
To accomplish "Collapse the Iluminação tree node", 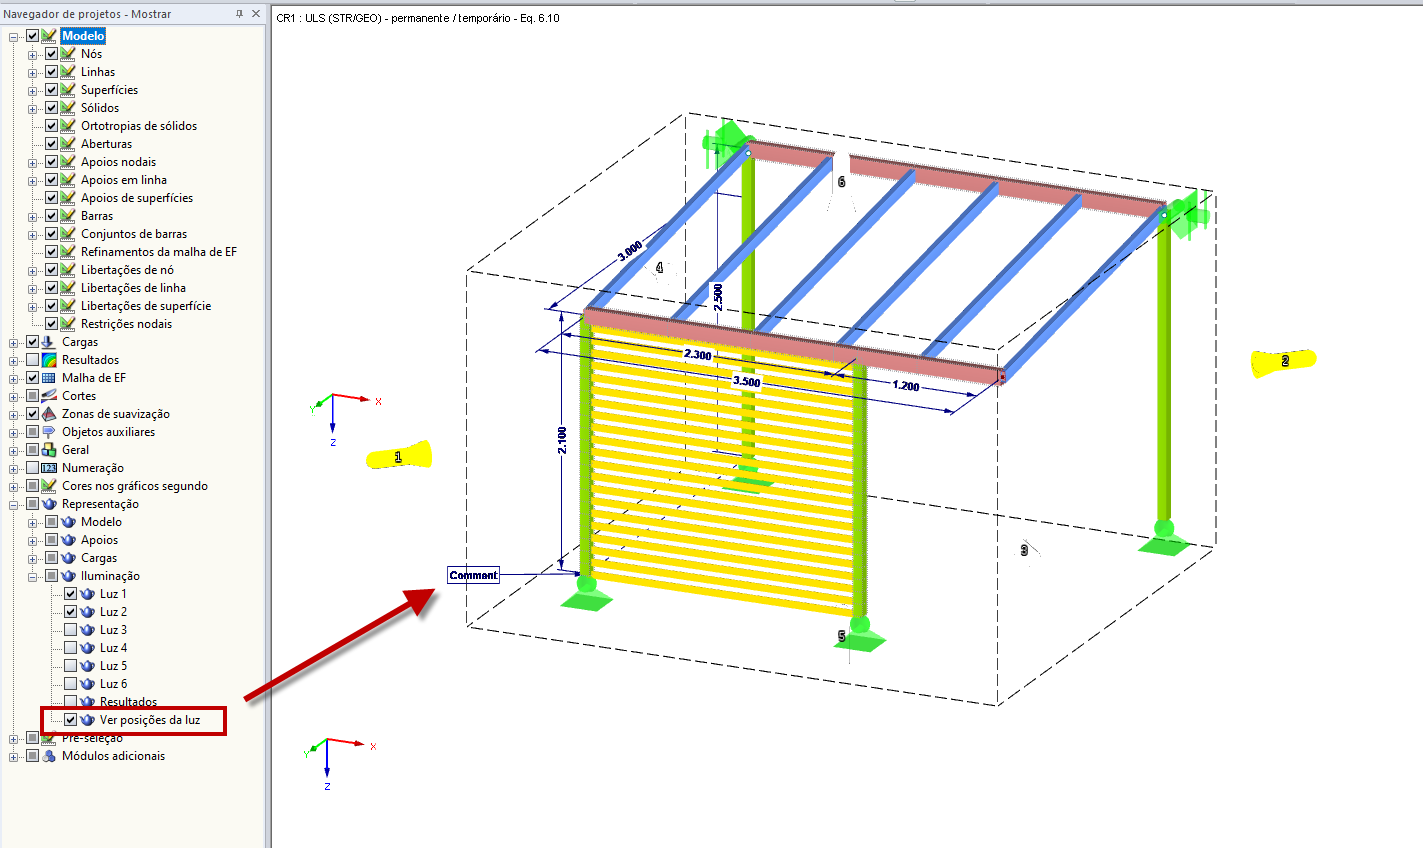I will pos(33,576).
